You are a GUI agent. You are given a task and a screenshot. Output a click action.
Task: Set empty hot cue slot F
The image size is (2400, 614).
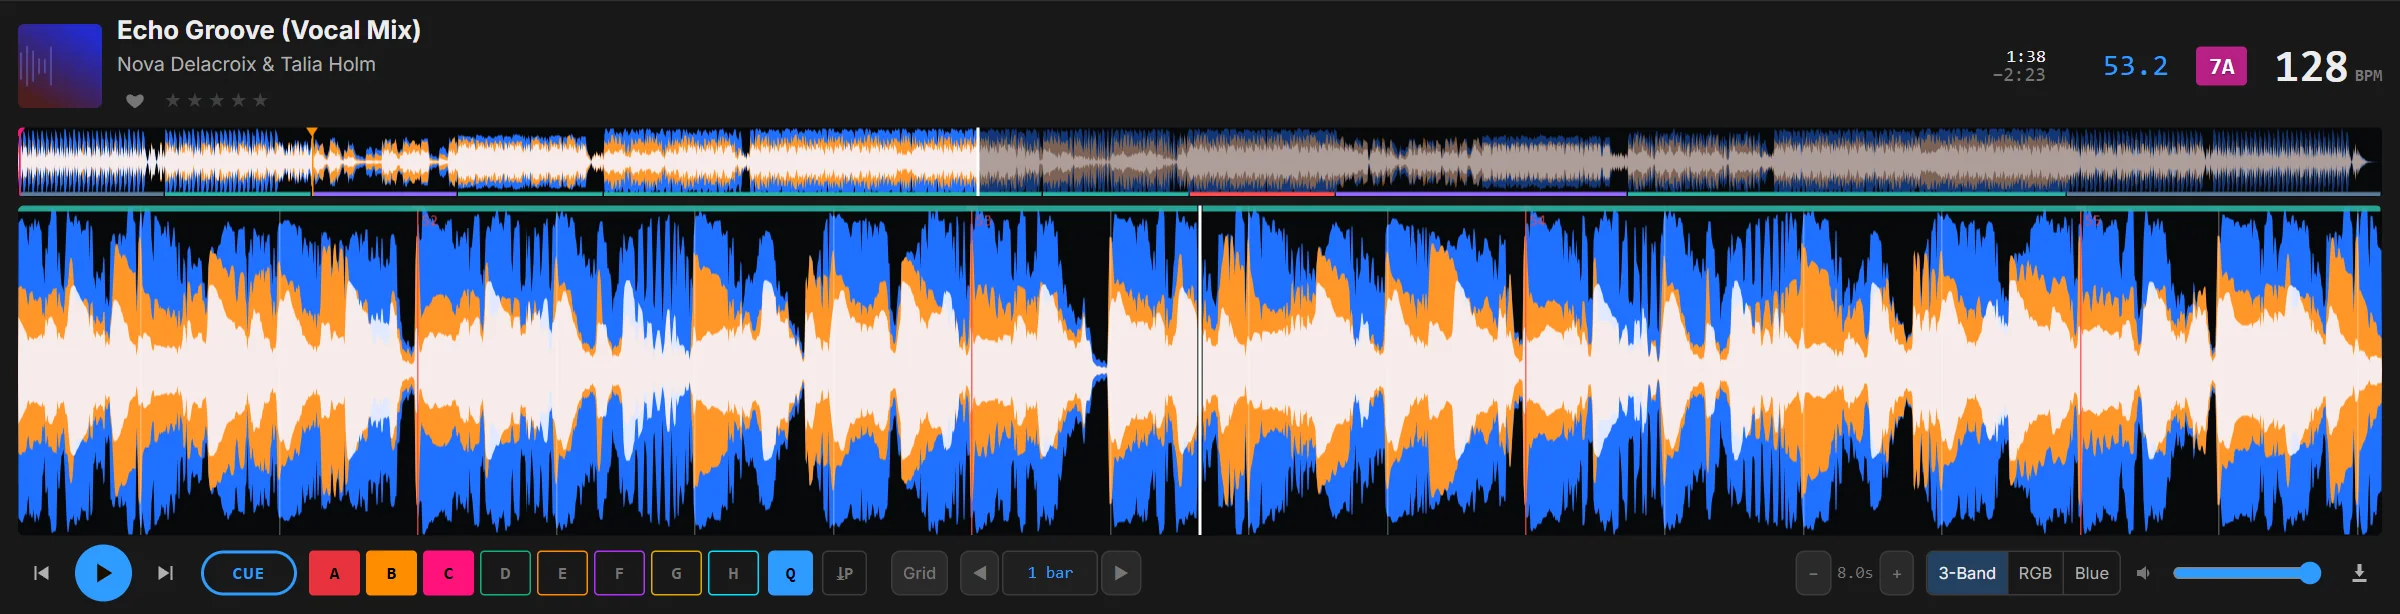point(619,573)
